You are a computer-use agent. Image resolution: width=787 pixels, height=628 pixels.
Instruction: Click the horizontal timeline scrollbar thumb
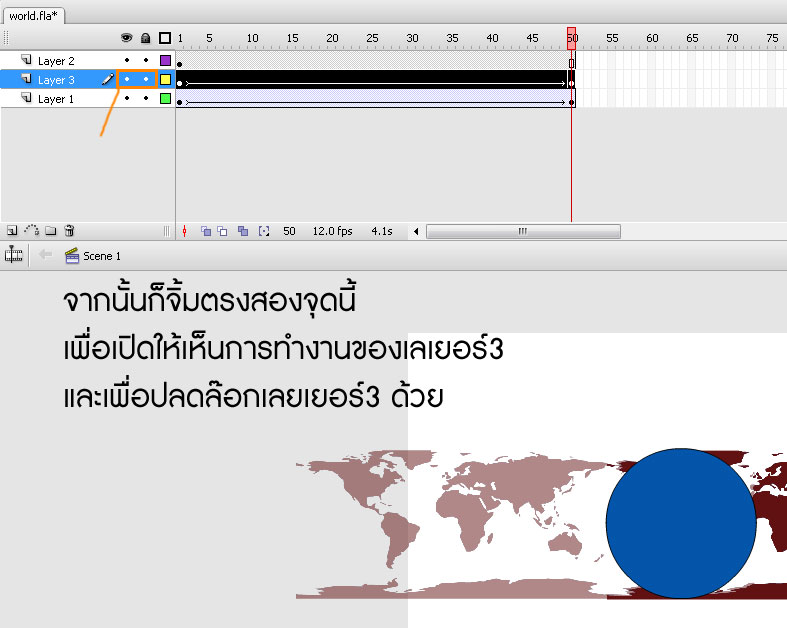(523, 231)
